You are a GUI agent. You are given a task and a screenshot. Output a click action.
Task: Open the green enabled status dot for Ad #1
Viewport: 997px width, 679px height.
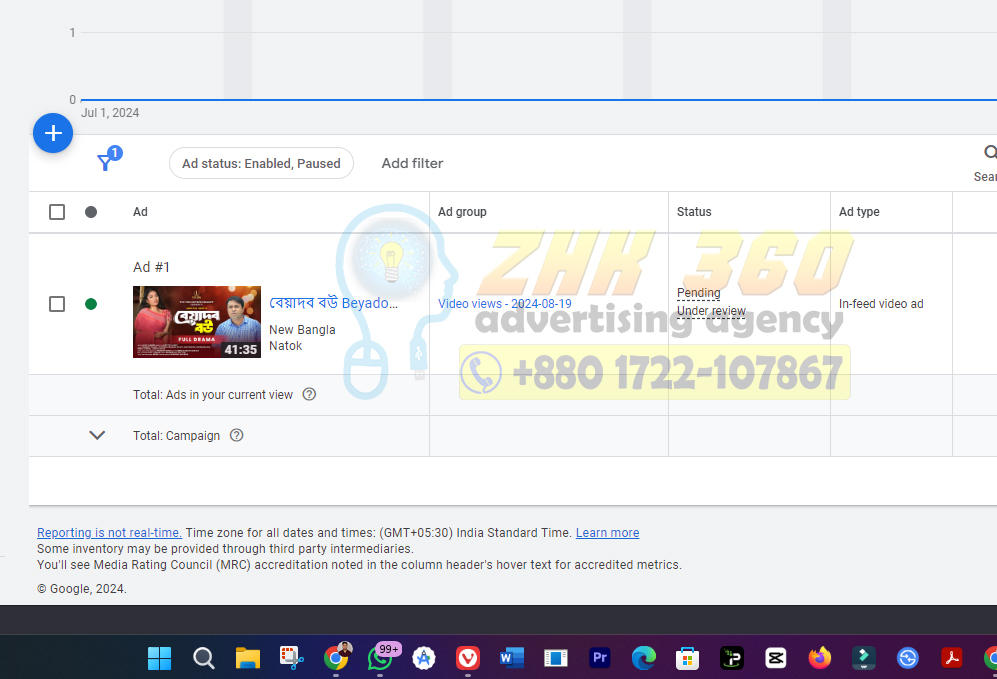tap(91, 304)
